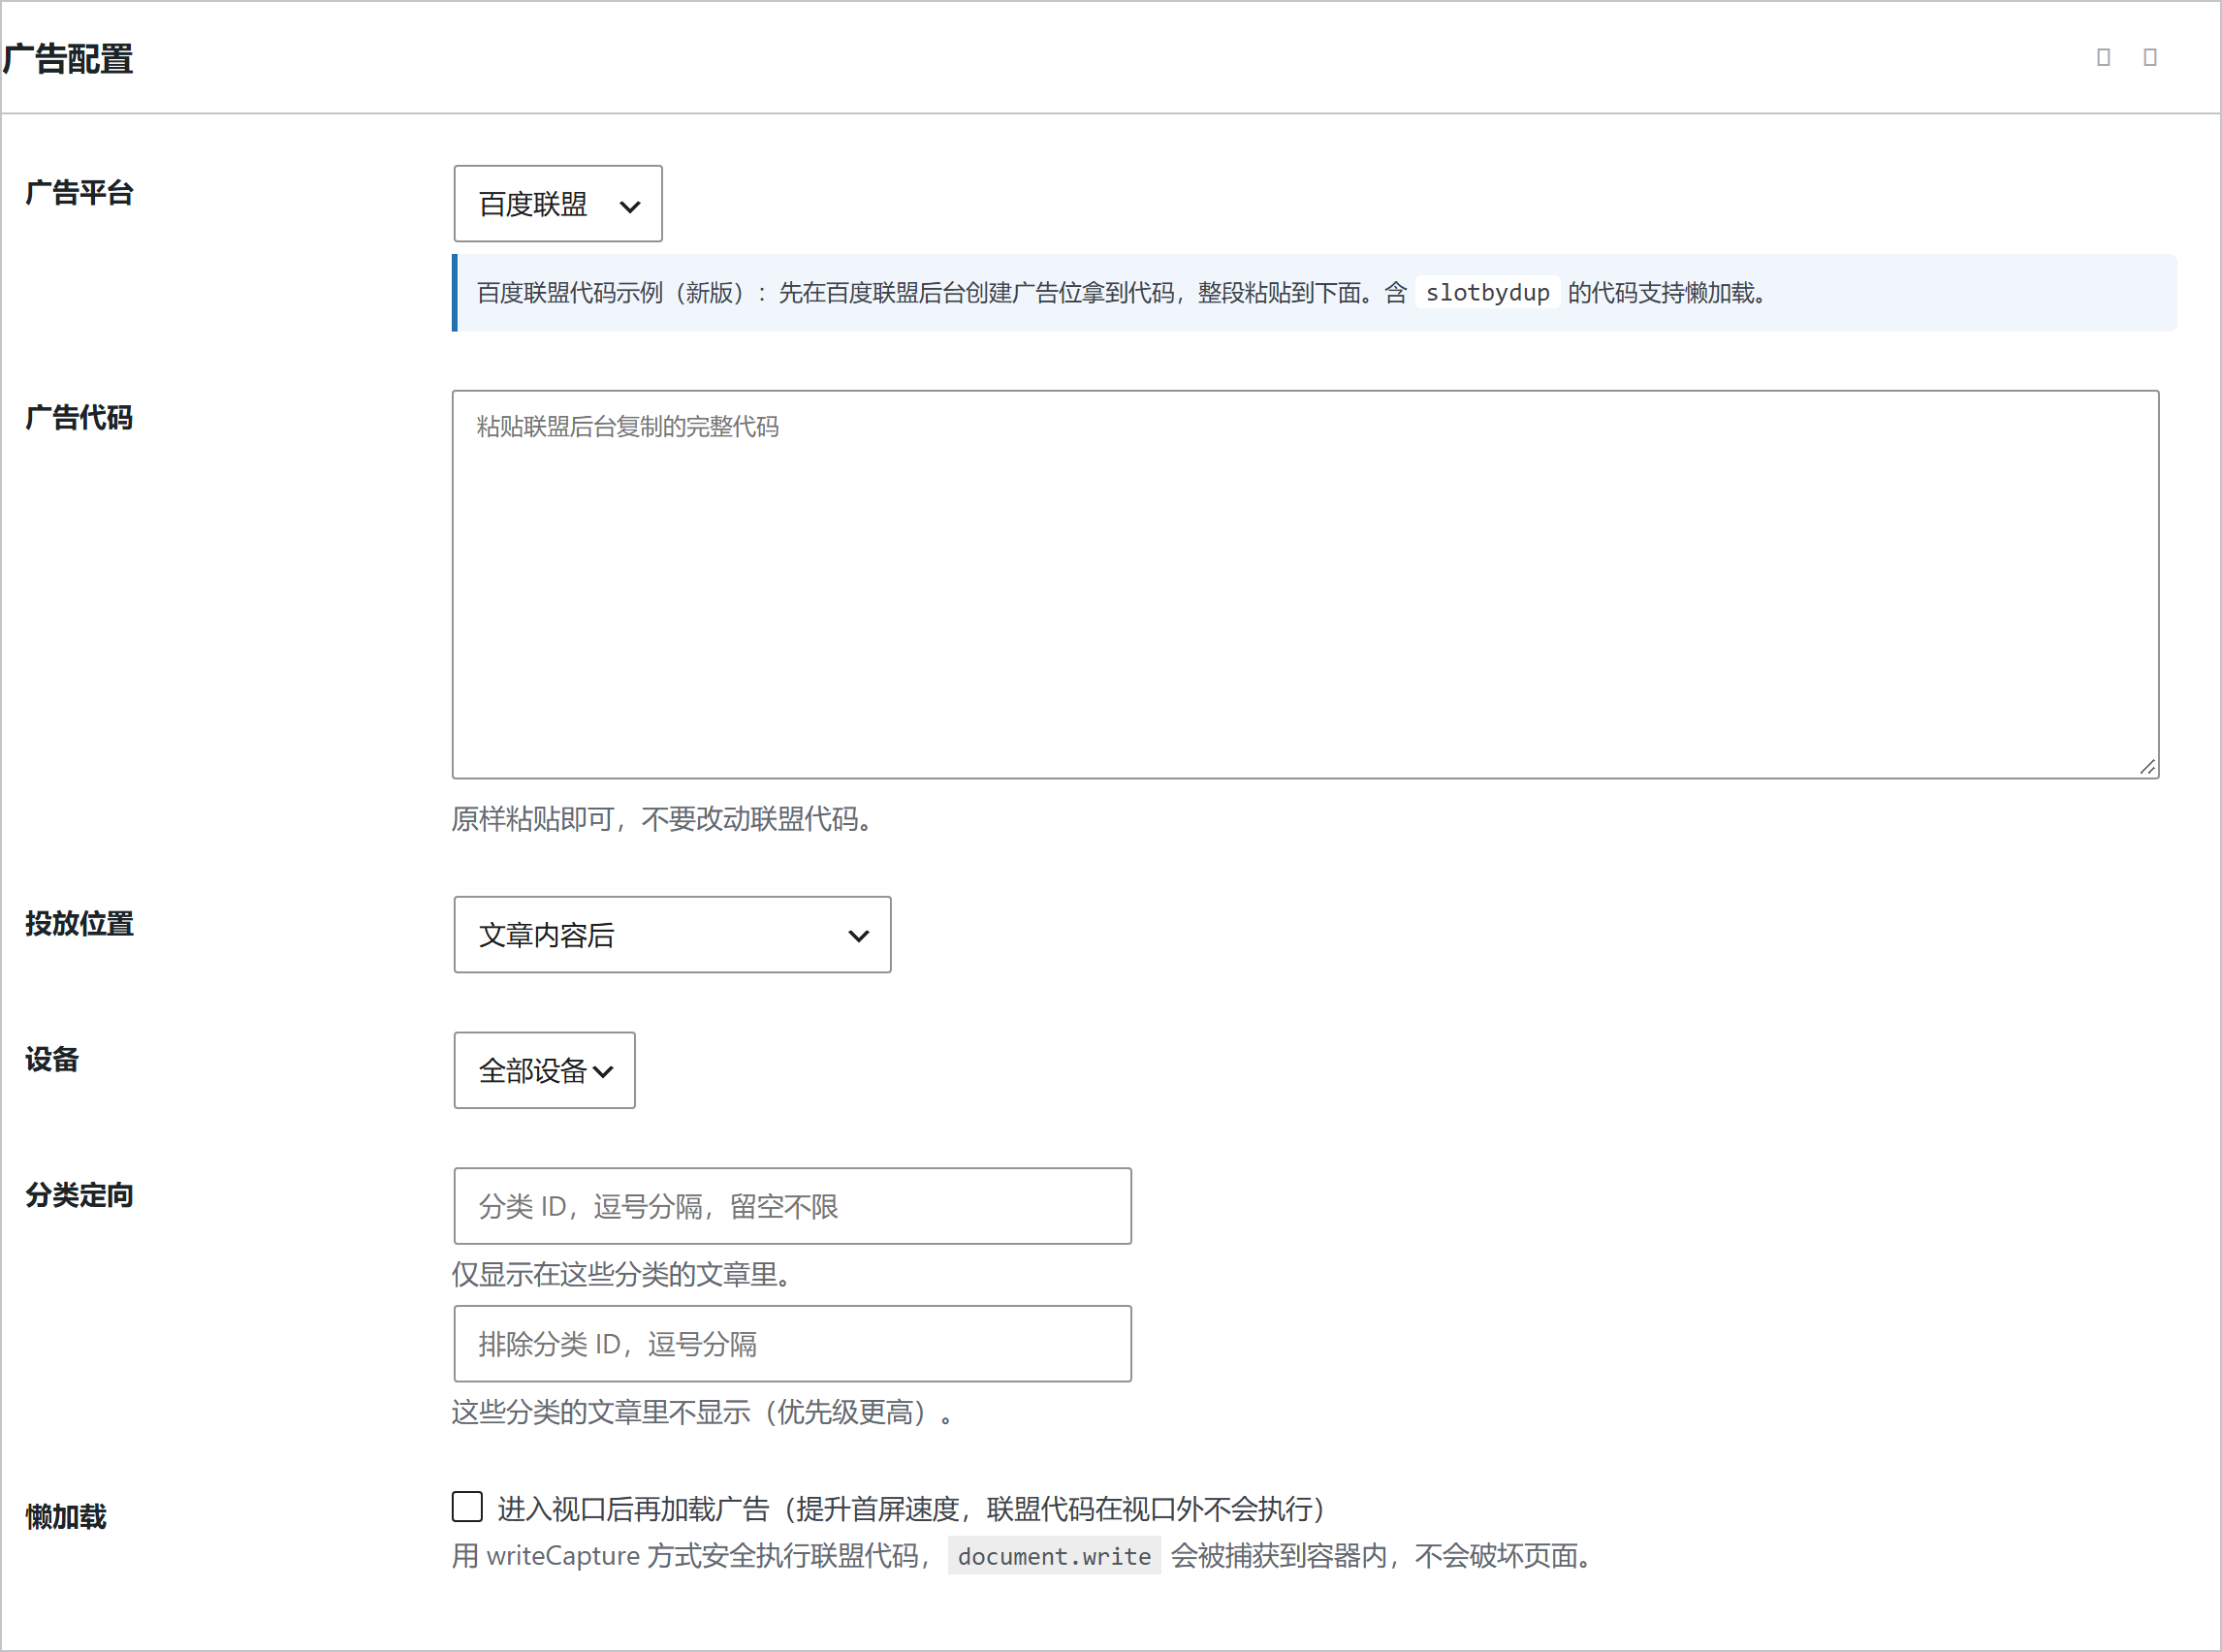Viewport: 2222px width, 1652px height.
Task: Open the 广告平台 dropdown showing 百度联盟
Action: 558,204
